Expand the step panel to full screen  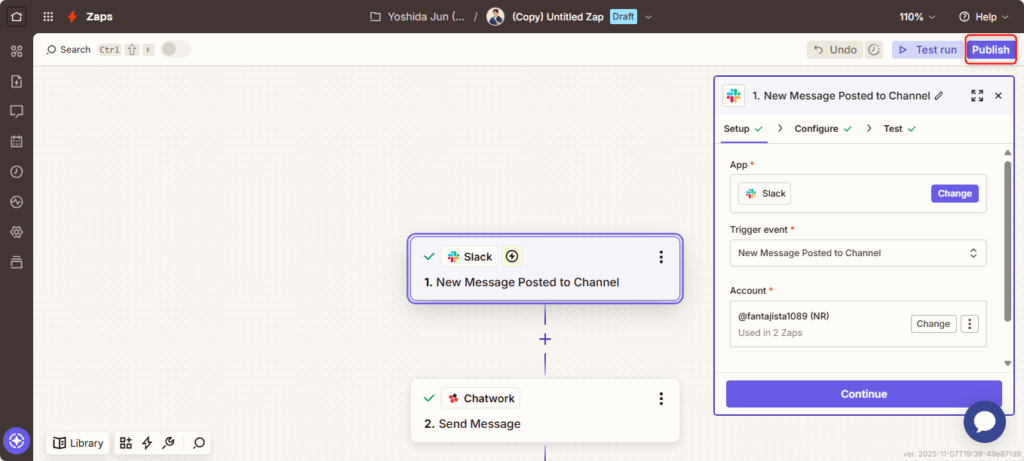tap(977, 96)
